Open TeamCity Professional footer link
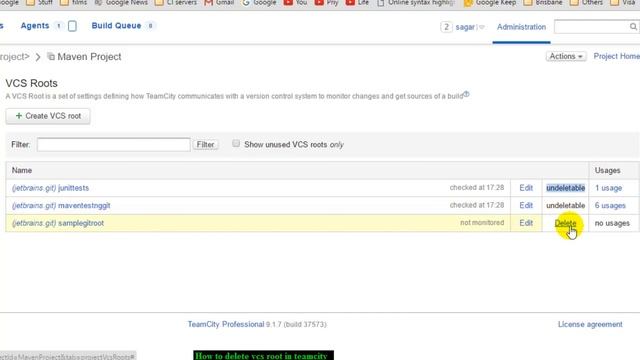The width and height of the screenshot is (640, 360). click(226, 324)
